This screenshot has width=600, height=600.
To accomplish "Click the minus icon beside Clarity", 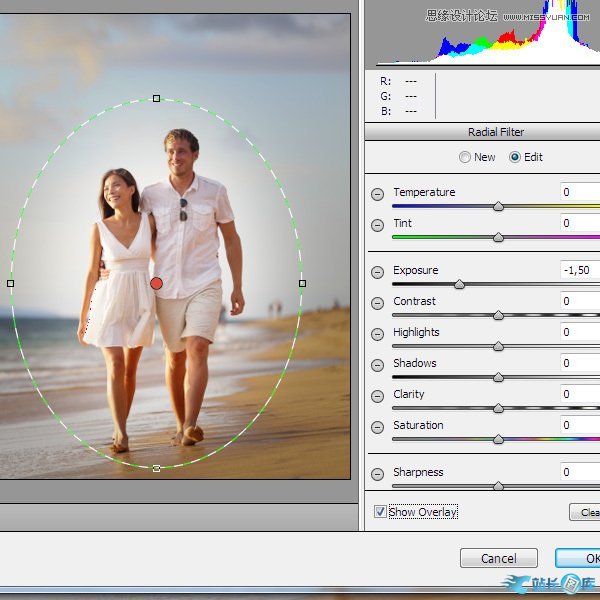I will (377, 396).
